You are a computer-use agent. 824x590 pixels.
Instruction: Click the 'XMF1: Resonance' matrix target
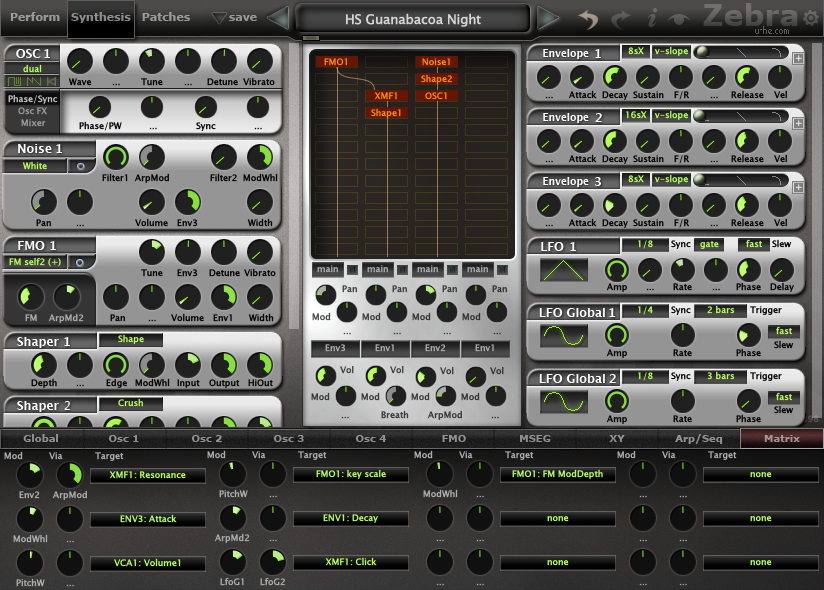(148, 475)
